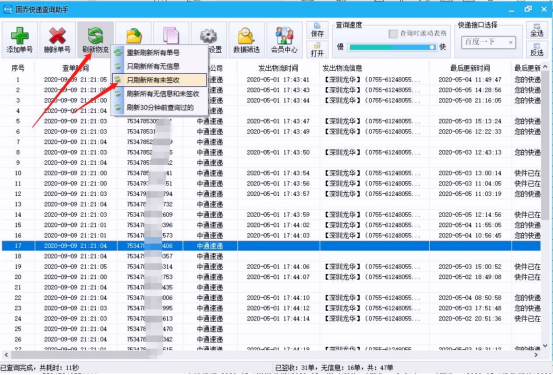553x375 pixels.
Task: Open the 百度一下 interface dropdown
Action: [488, 42]
